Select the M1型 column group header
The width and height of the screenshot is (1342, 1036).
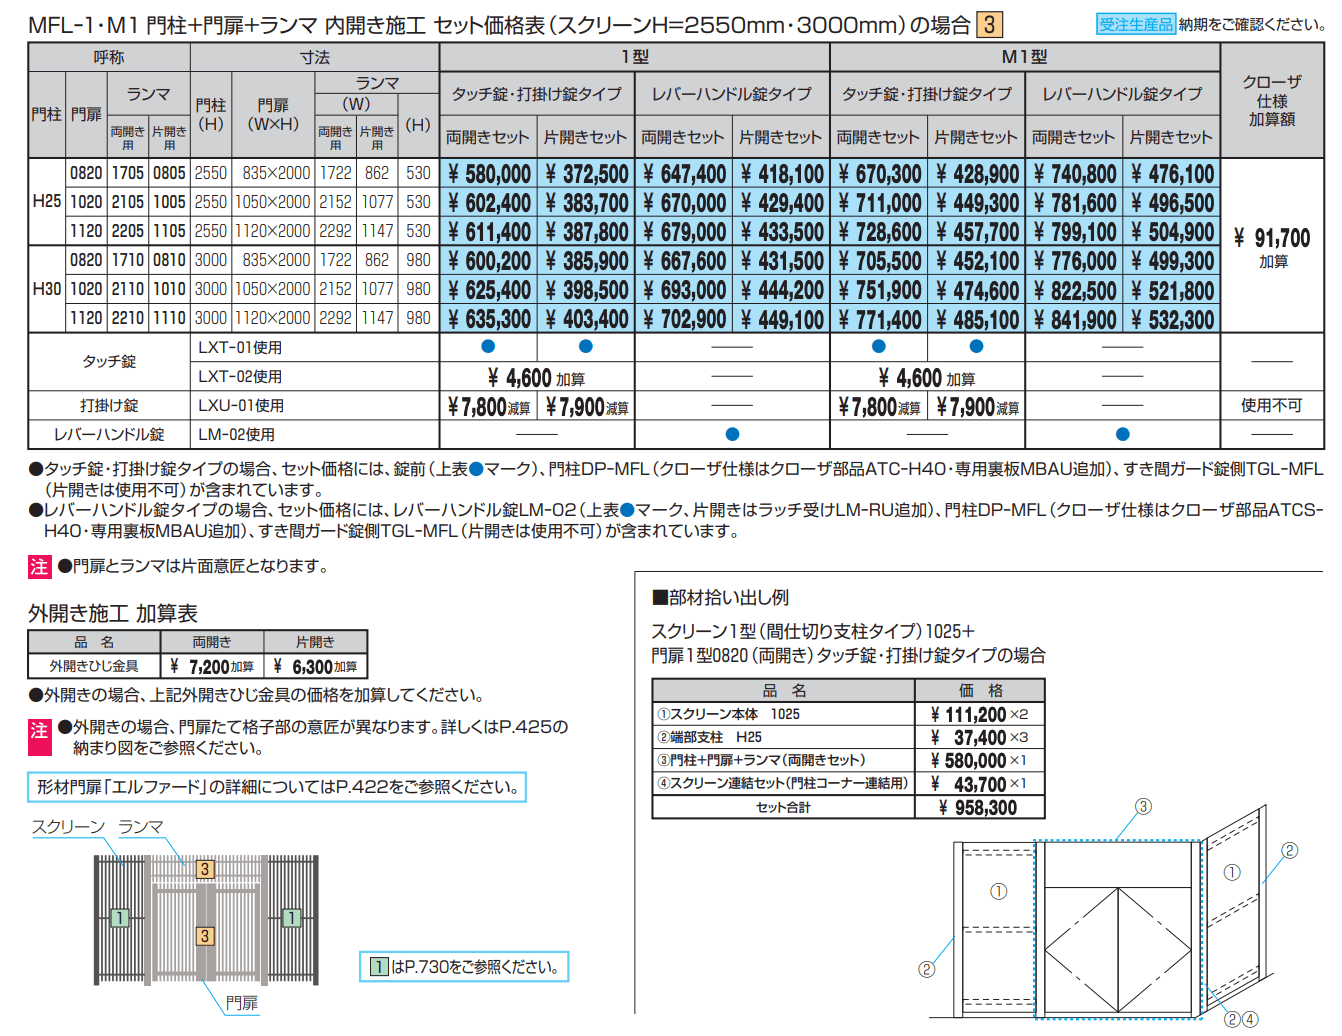tap(1024, 57)
